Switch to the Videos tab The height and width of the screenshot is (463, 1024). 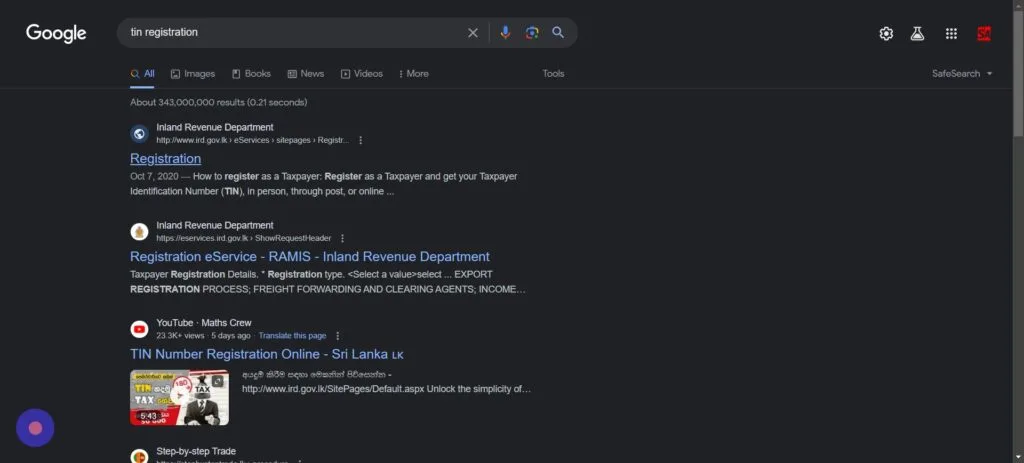click(362, 74)
